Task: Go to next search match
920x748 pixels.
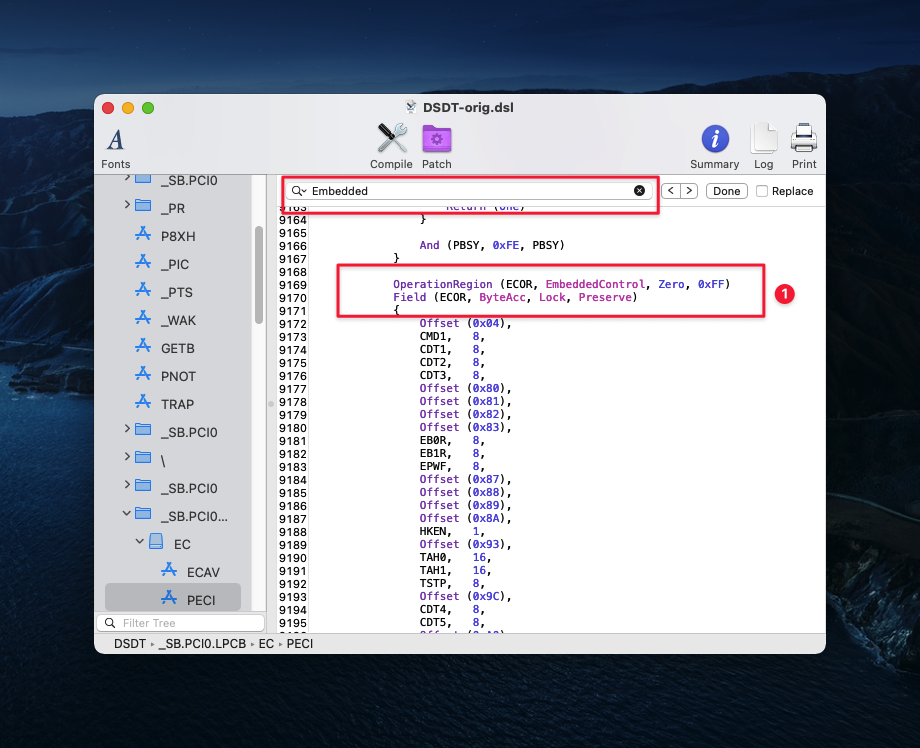Action: (x=688, y=191)
